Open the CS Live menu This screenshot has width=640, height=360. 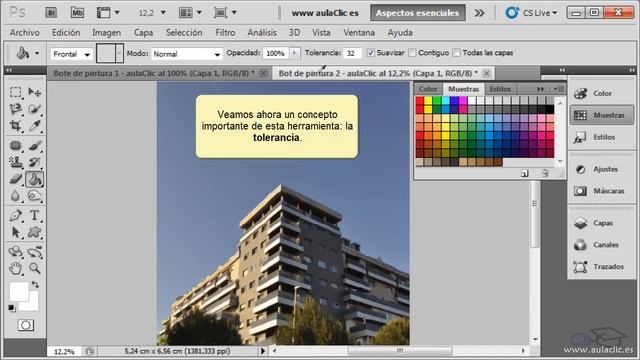point(531,13)
